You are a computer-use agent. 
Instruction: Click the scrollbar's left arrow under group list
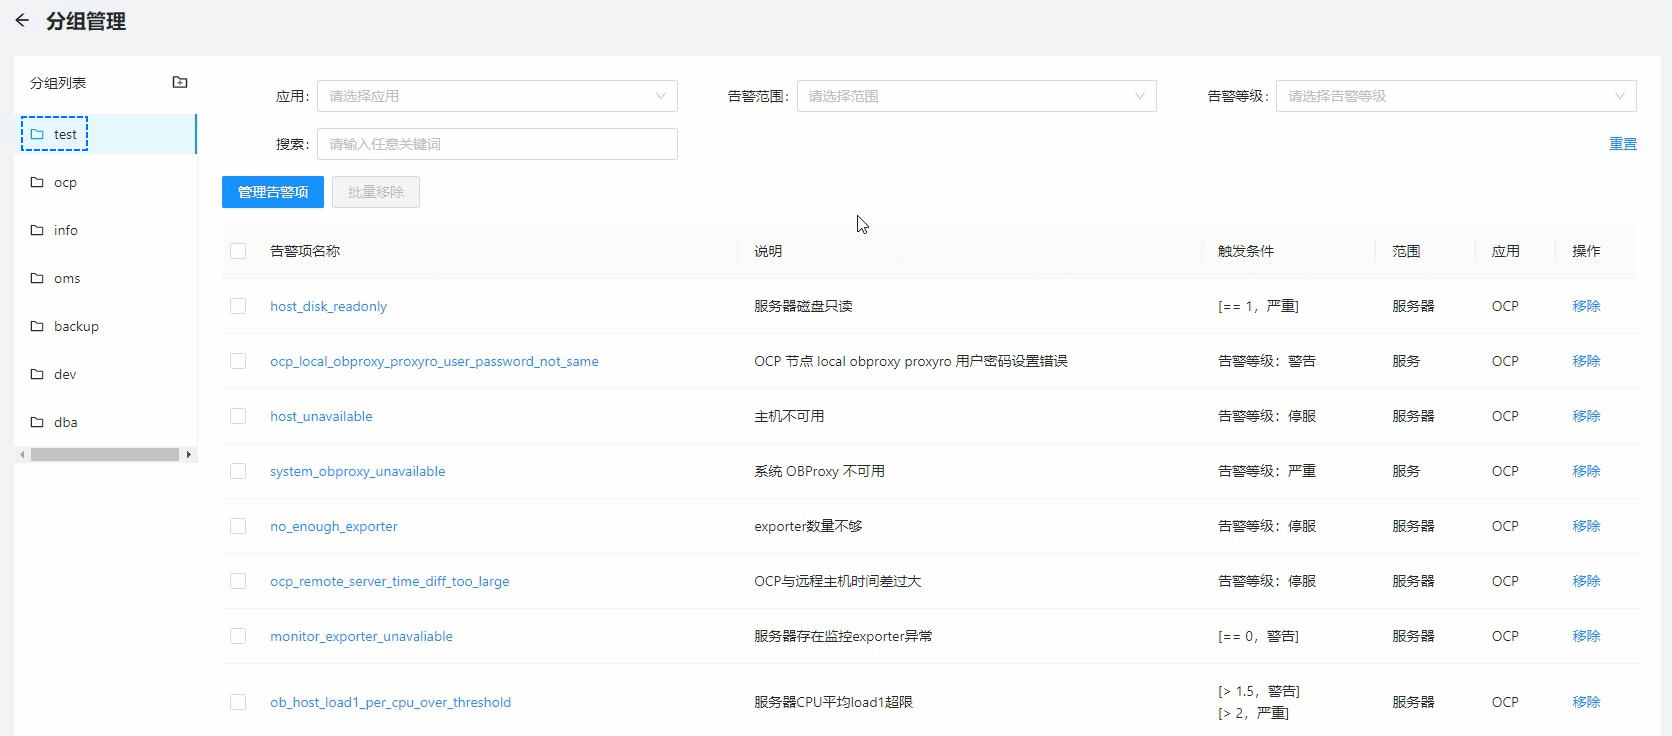tap(22, 455)
